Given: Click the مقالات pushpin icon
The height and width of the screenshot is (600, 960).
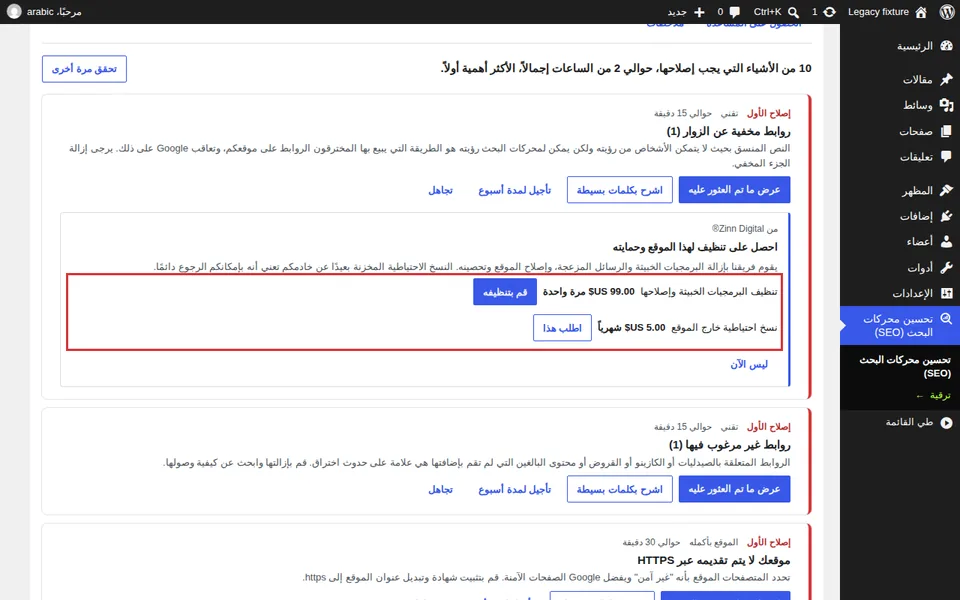Looking at the screenshot, I should 947,79.
